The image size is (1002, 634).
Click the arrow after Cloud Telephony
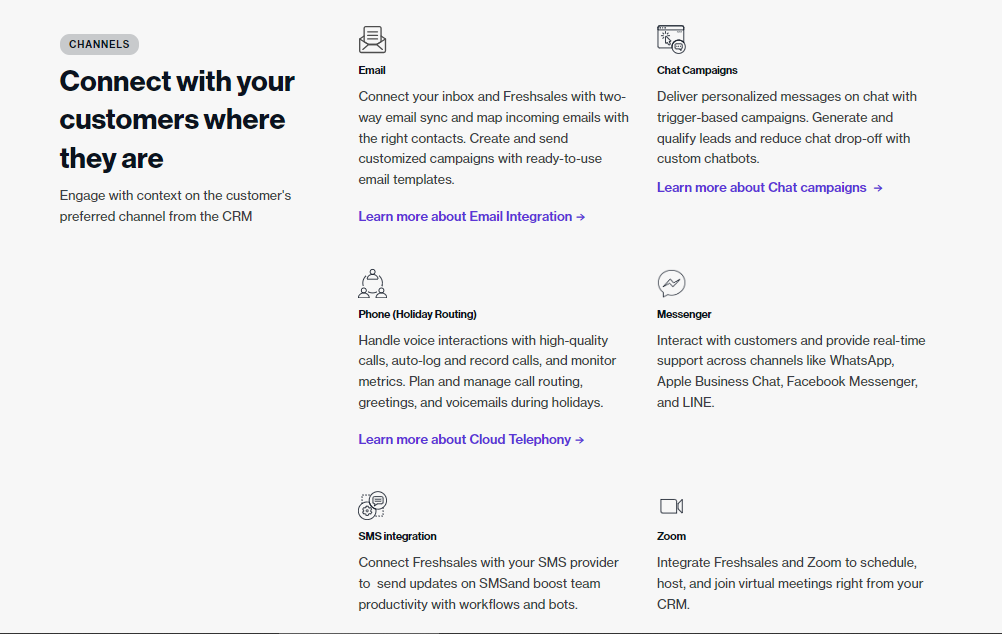point(580,440)
